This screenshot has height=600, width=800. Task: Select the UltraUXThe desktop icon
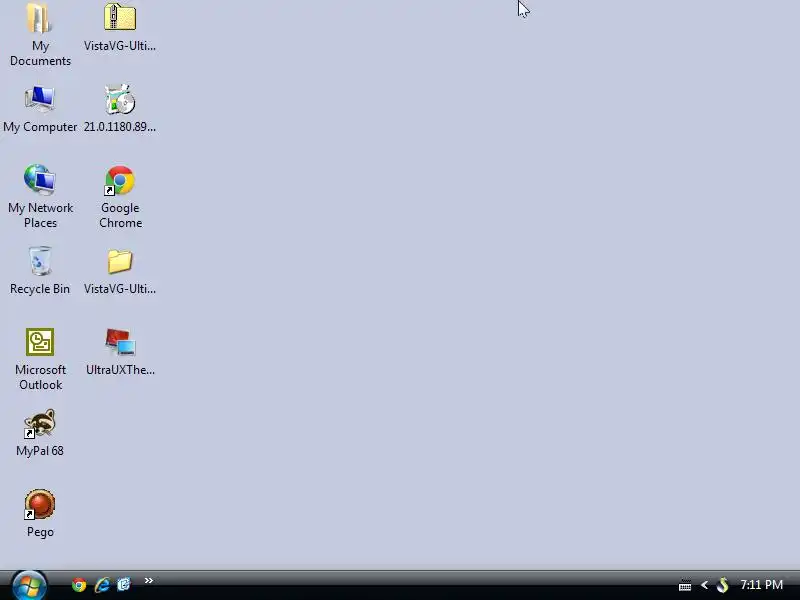[x=120, y=352]
